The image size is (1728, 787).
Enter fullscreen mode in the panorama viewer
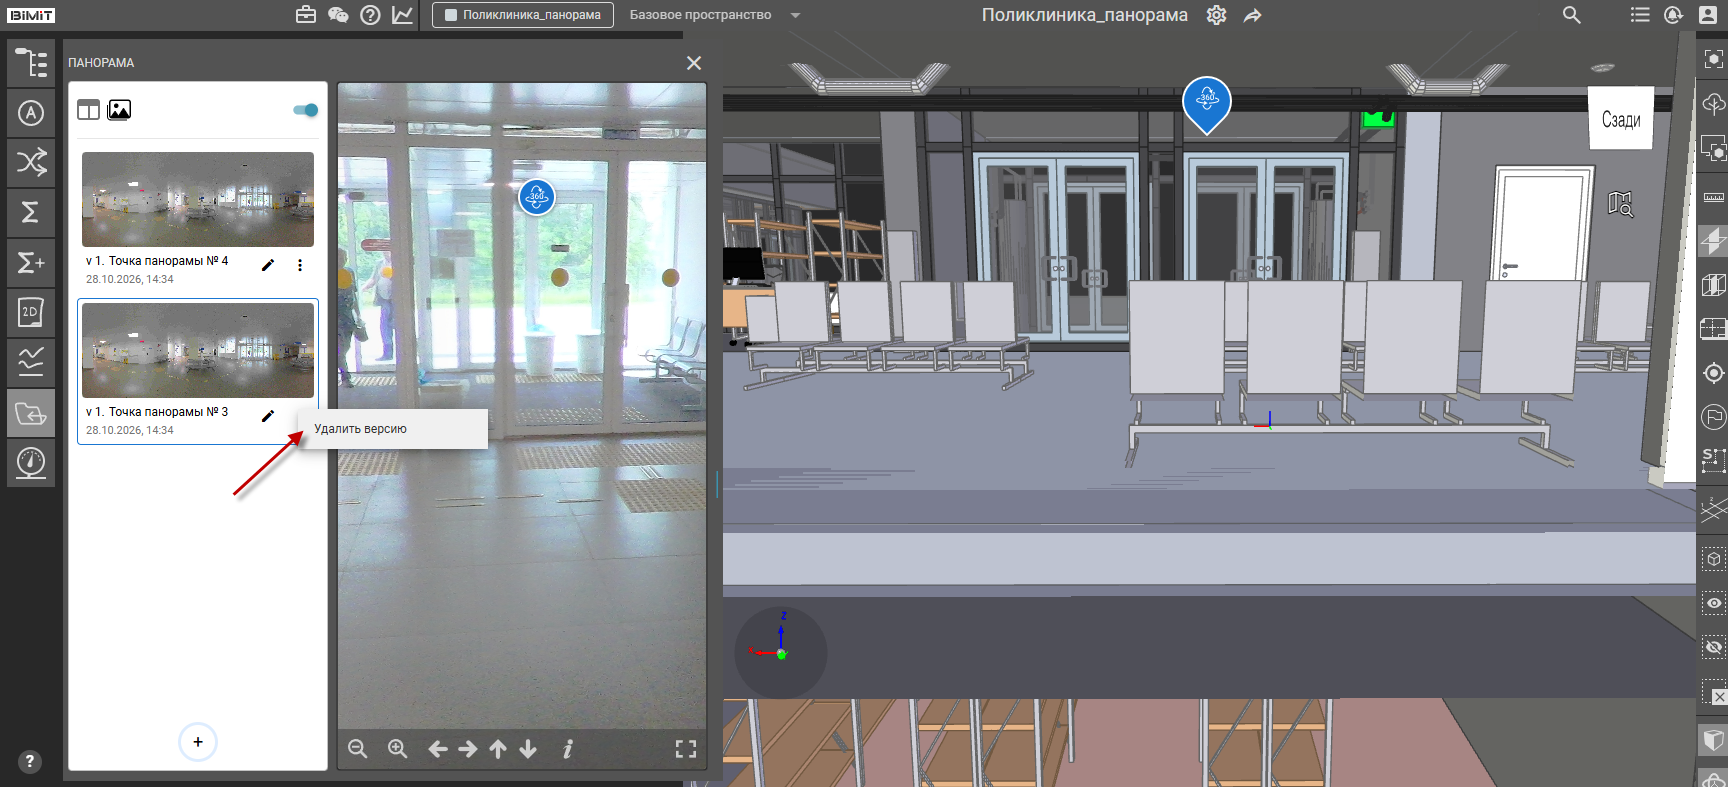(x=686, y=749)
